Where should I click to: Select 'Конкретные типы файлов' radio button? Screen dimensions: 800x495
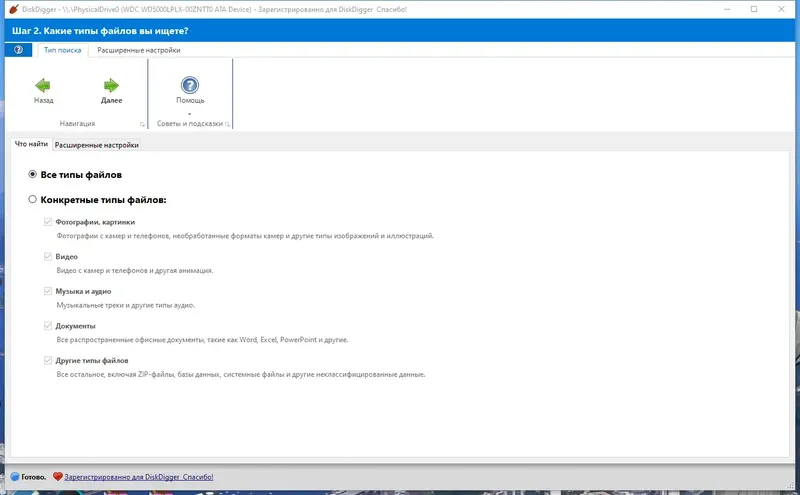click(33, 200)
